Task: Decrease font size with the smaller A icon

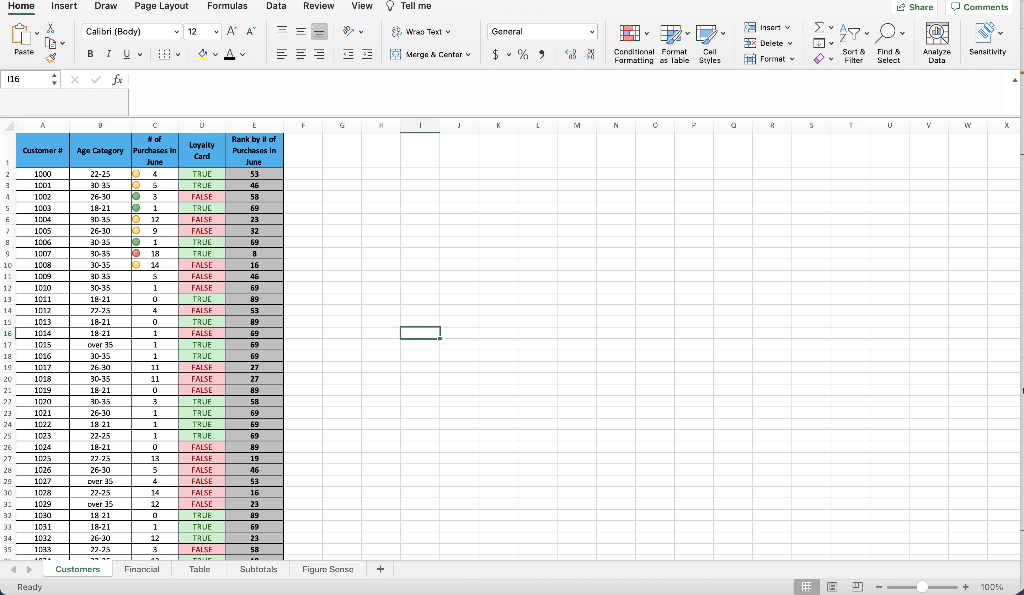Action: (x=251, y=31)
